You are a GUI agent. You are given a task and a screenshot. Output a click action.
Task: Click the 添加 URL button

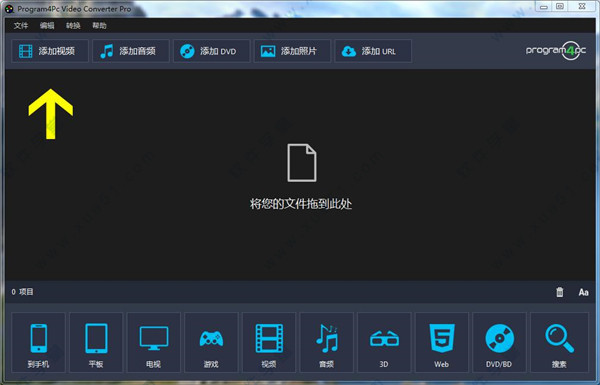(x=373, y=51)
